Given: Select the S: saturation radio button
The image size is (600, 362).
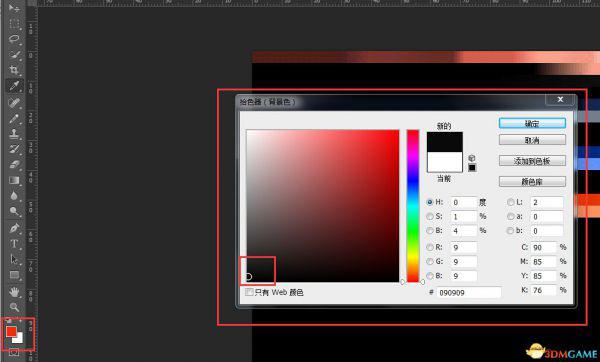Looking at the screenshot, I should click(x=430, y=217).
